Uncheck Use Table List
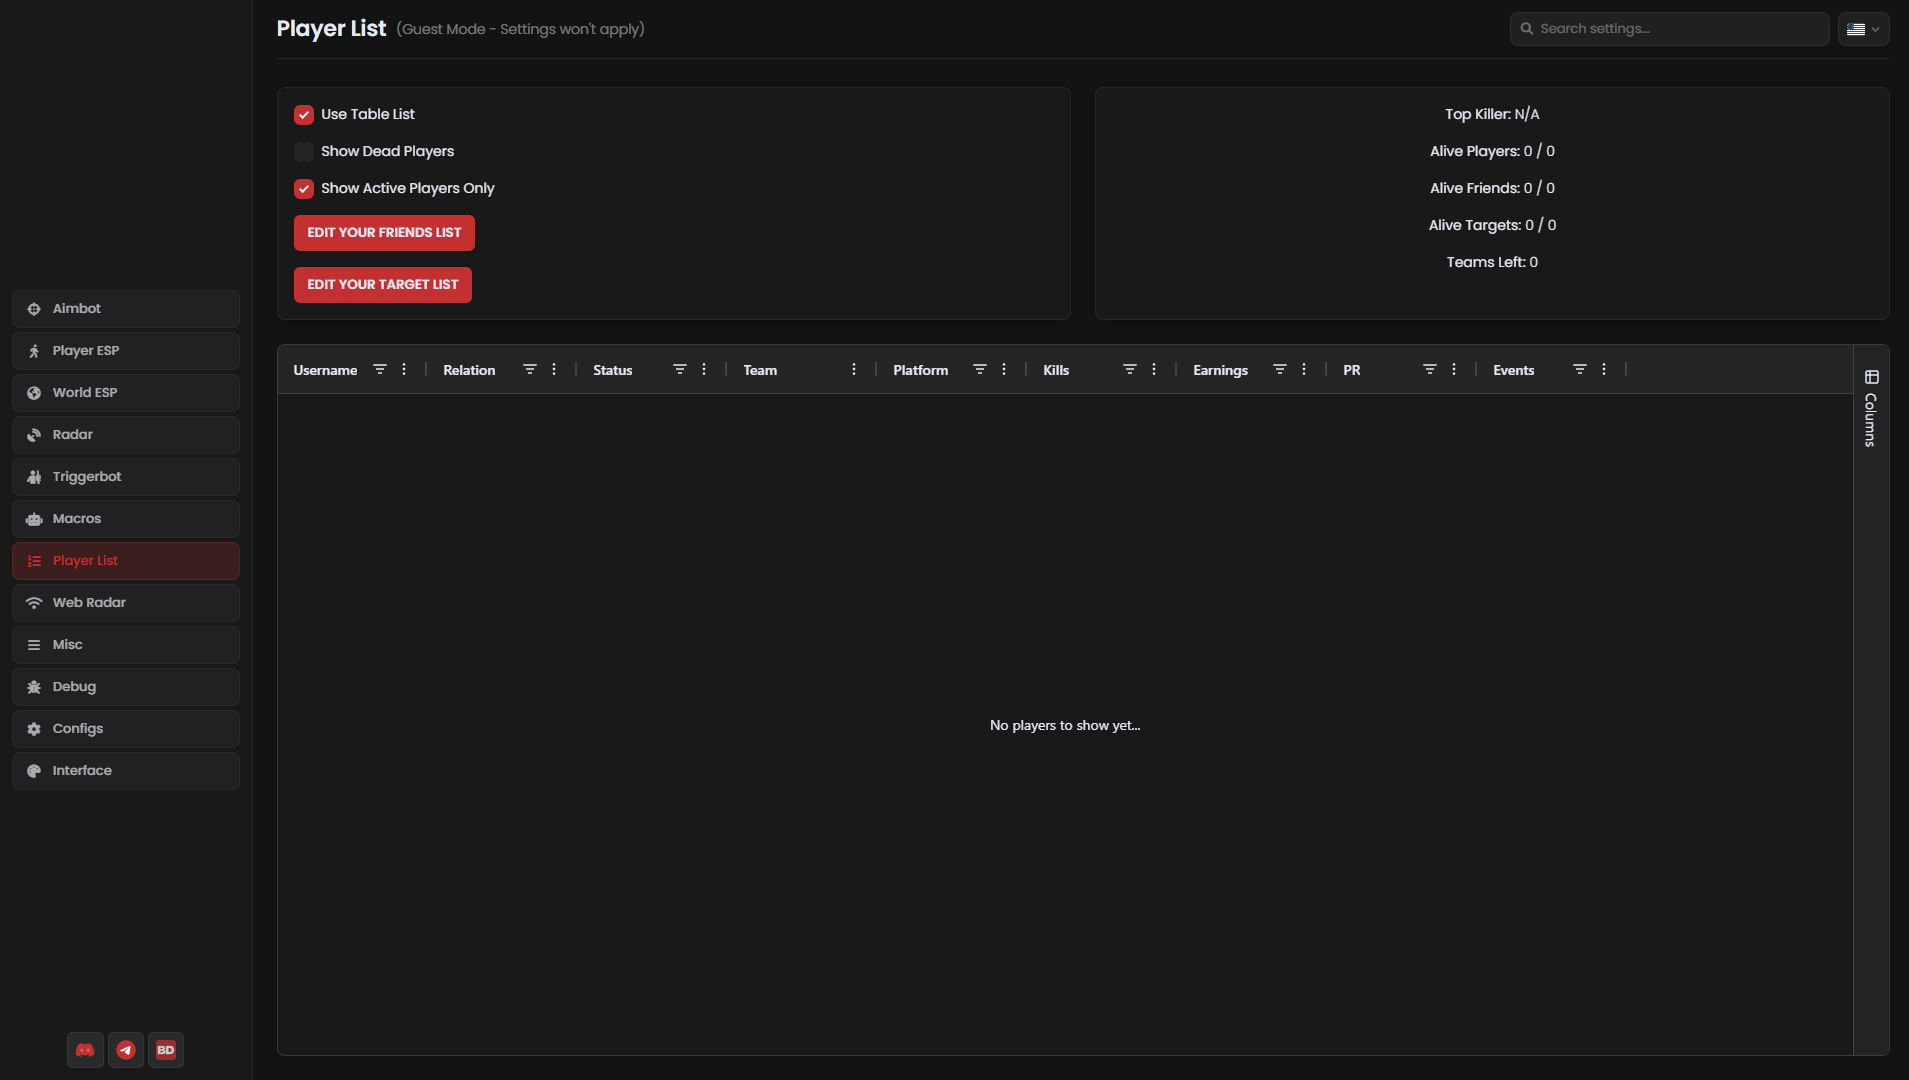 (x=304, y=115)
